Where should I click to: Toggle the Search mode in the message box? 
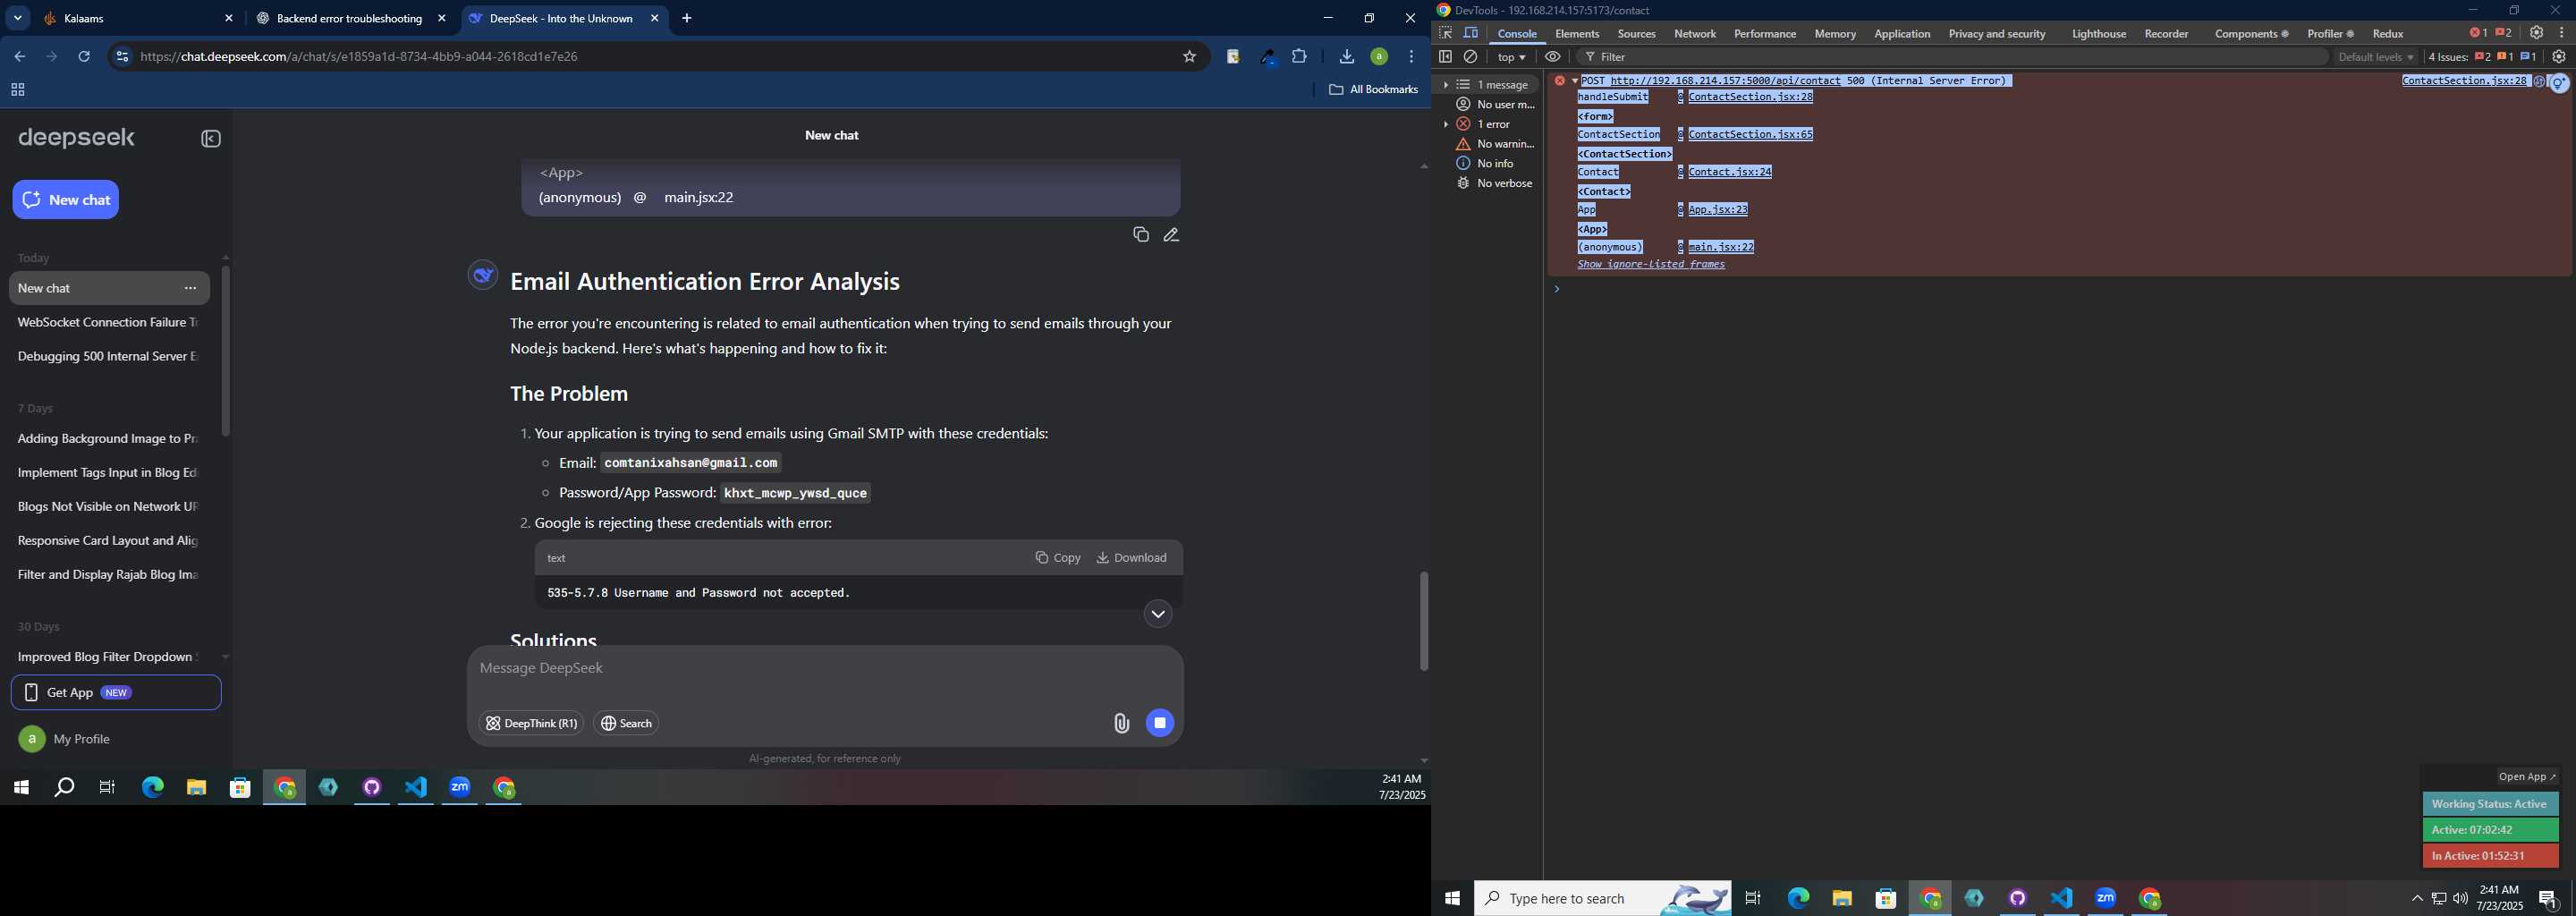pos(626,723)
